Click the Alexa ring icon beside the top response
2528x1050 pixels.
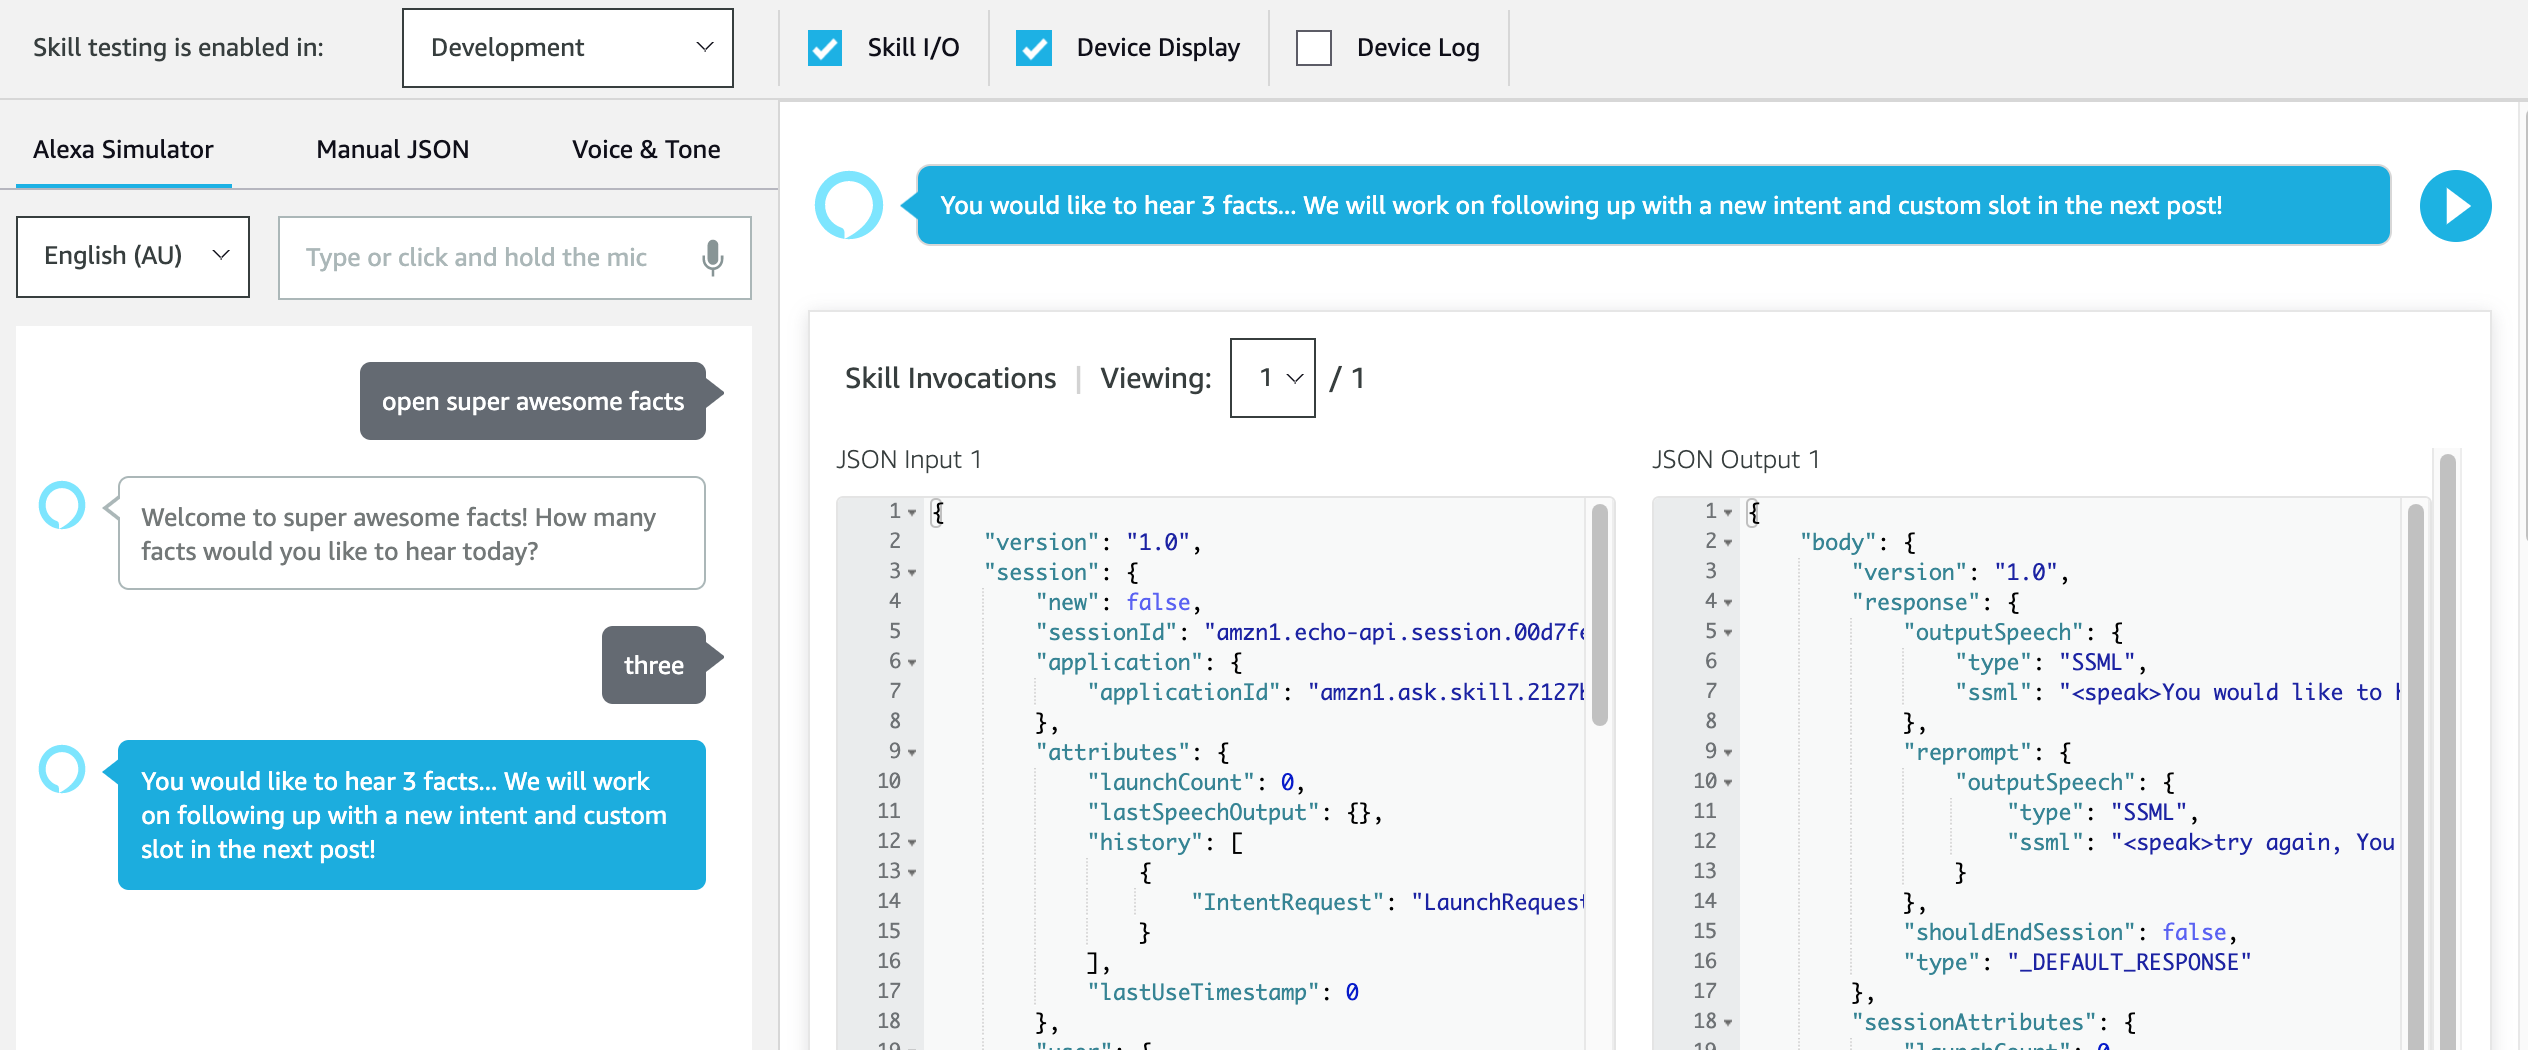coord(849,205)
